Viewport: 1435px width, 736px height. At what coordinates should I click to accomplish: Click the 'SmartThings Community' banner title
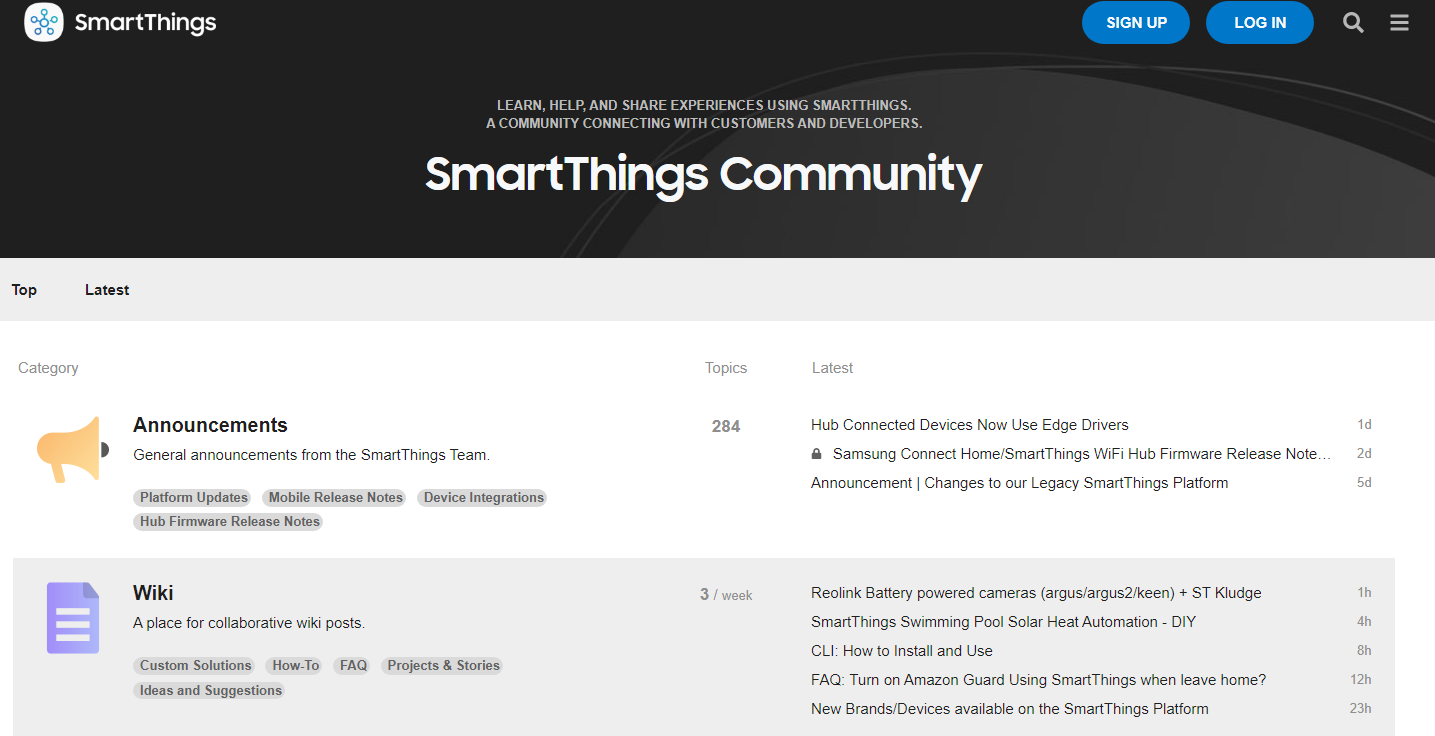click(704, 174)
